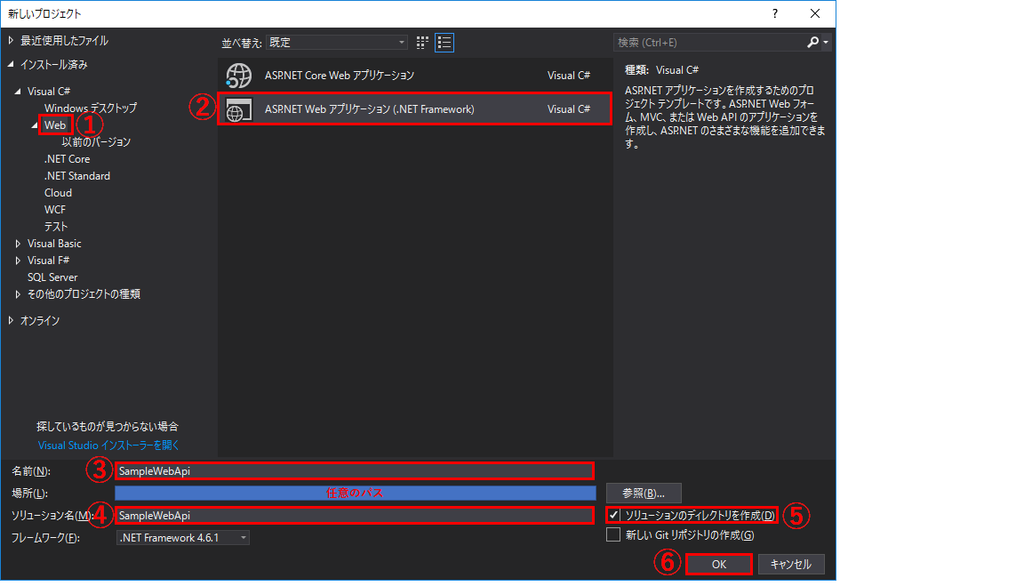The height and width of the screenshot is (586, 1024).
Task: Select the .NET Core category
Action: [x=67, y=159]
